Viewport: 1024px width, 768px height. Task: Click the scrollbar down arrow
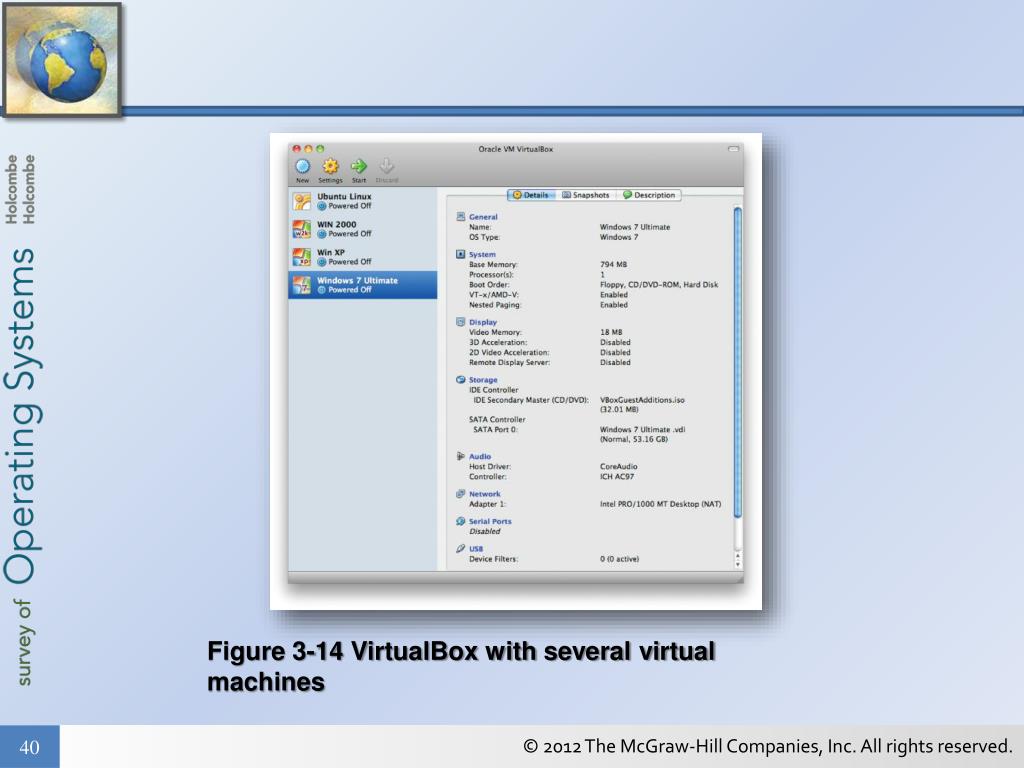click(739, 564)
